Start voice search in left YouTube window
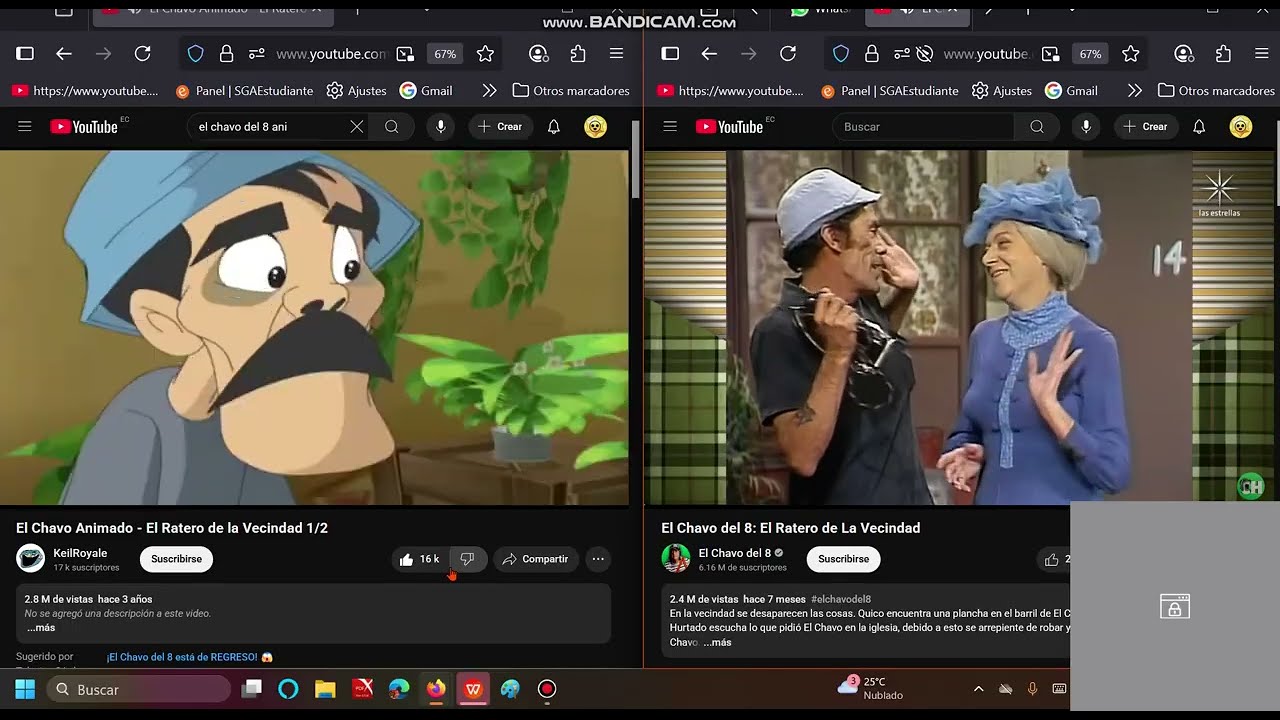Image resolution: width=1280 pixels, height=720 pixels. pyautogui.click(x=440, y=127)
